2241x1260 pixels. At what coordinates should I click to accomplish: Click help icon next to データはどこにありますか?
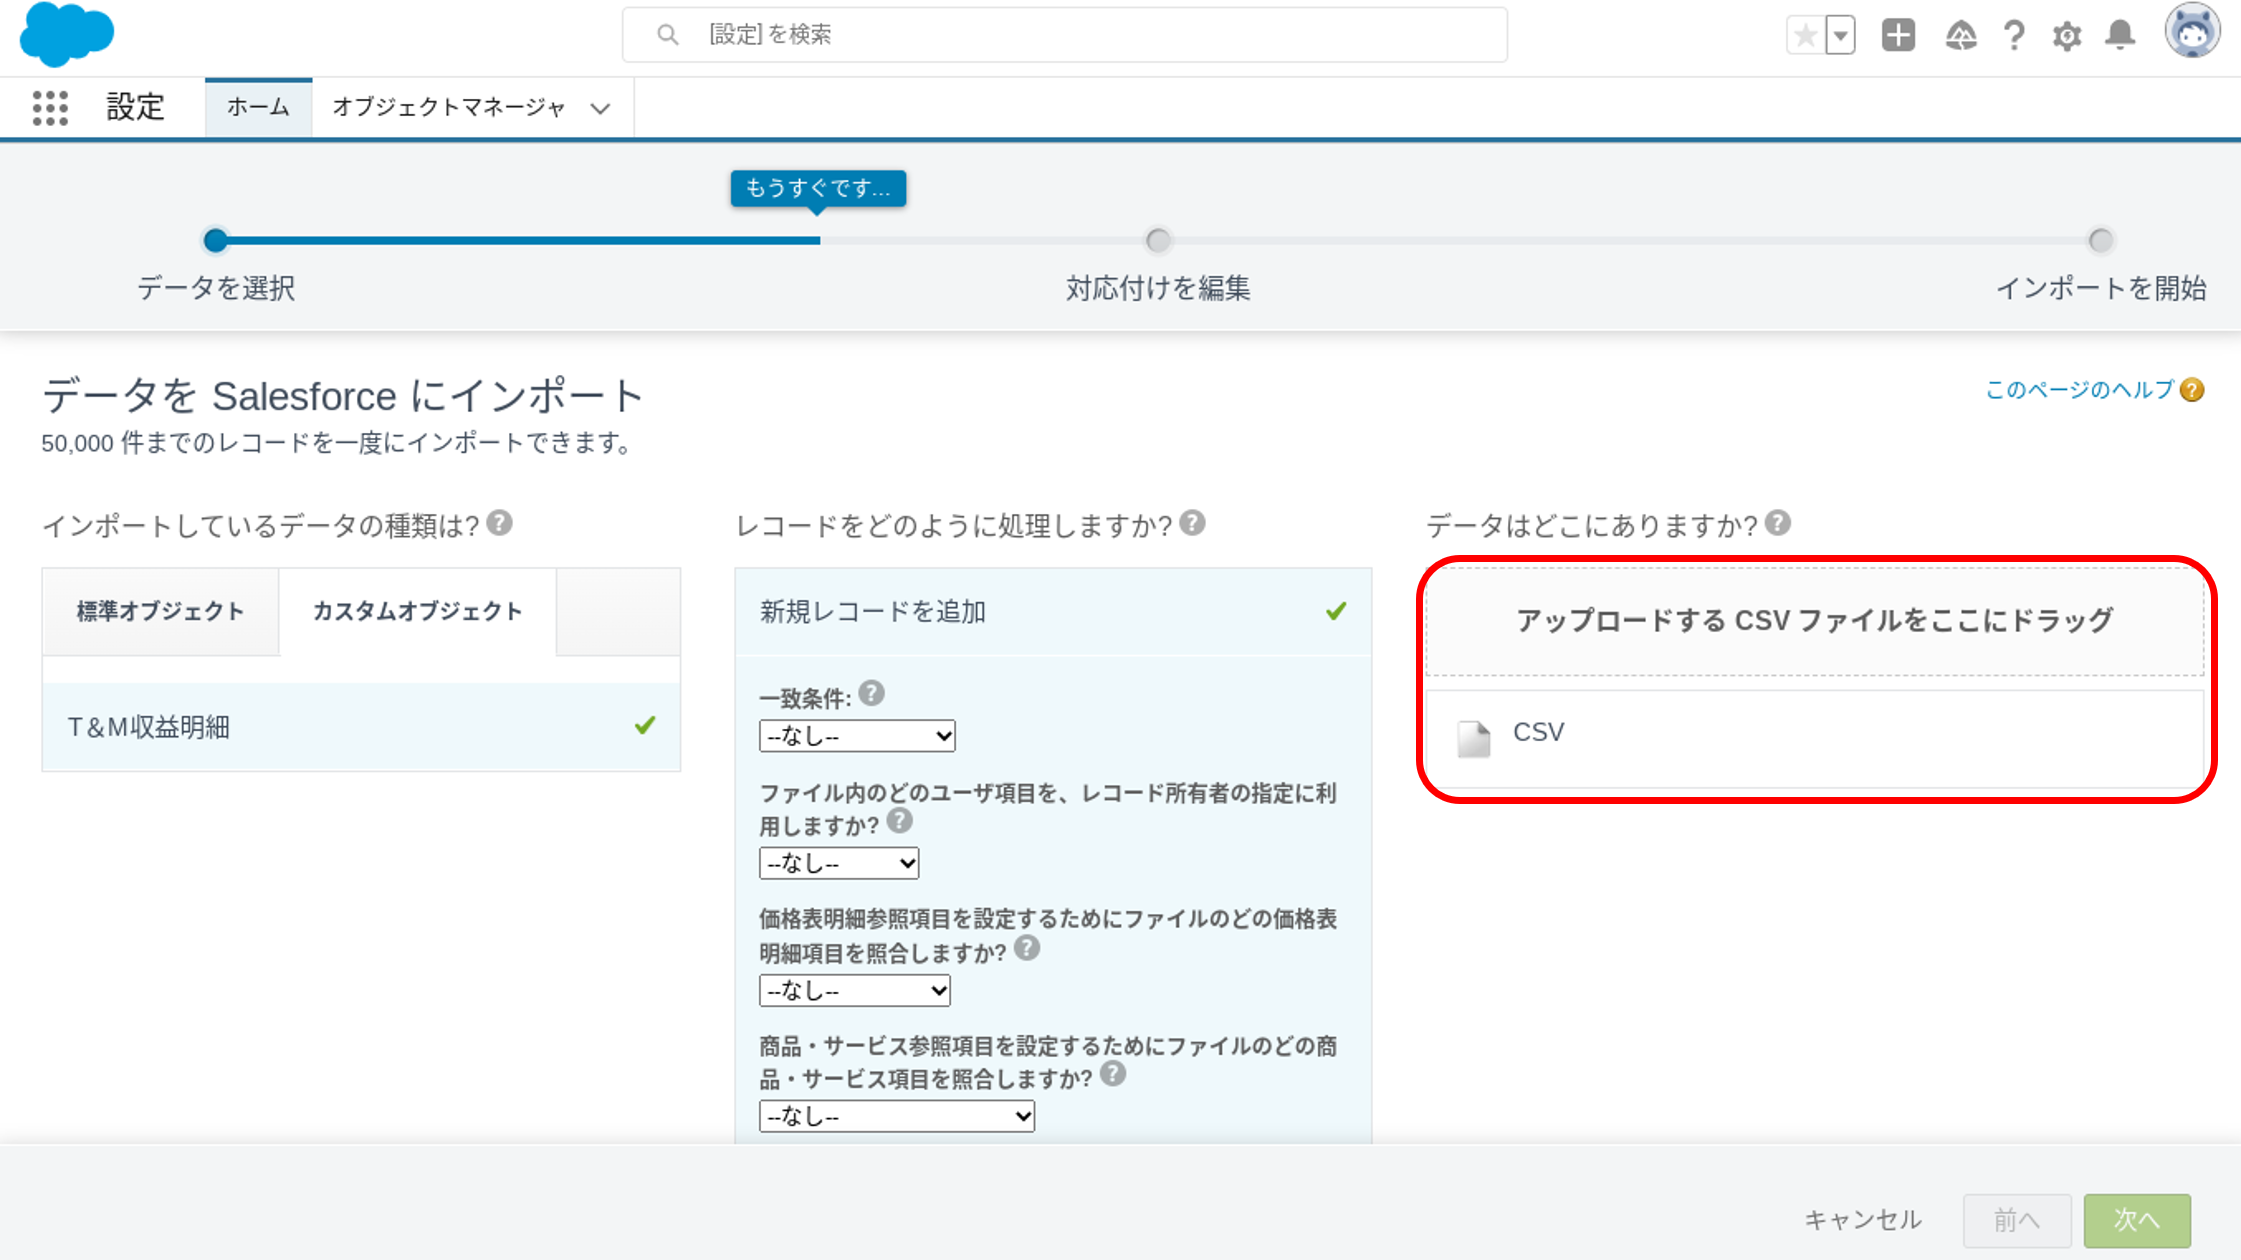1778,523
